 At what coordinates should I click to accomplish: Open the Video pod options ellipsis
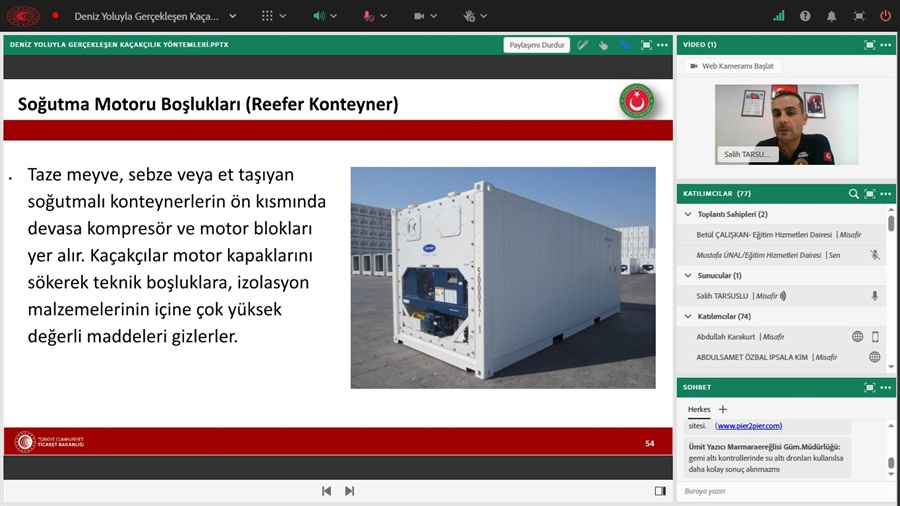coord(886,45)
